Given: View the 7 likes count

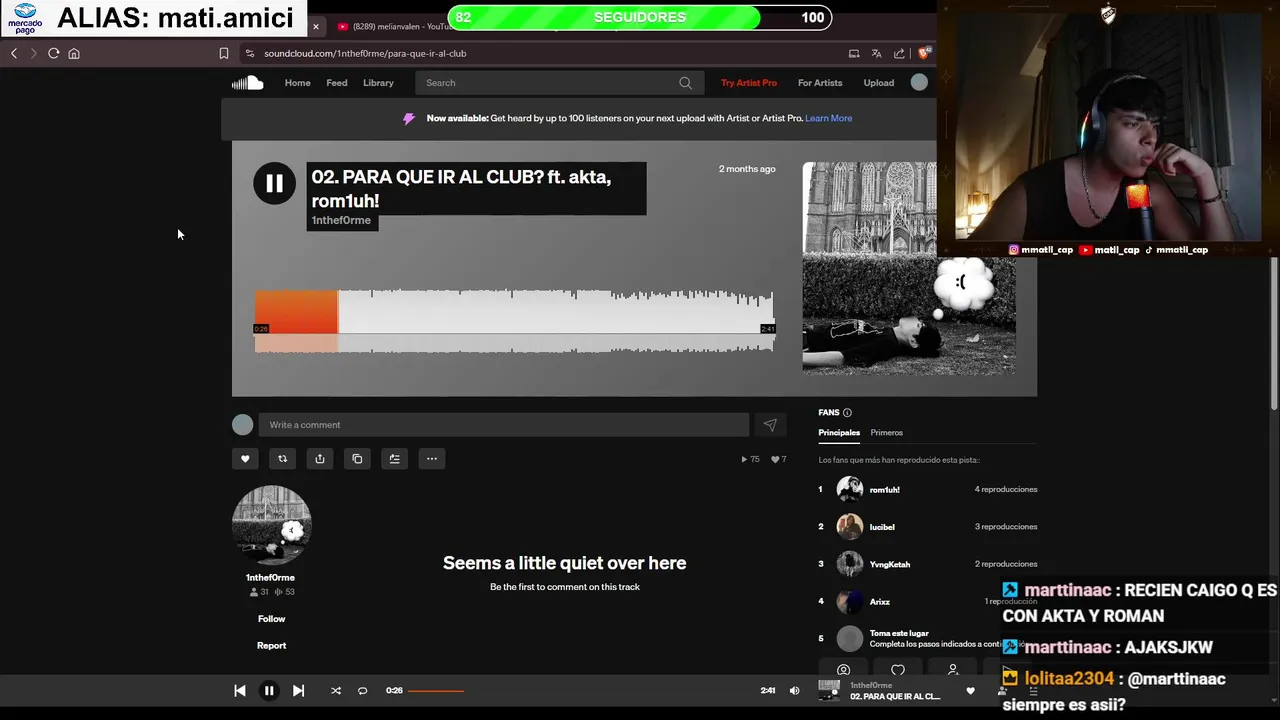Looking at the screenshot, I should [x=778, y=460].
